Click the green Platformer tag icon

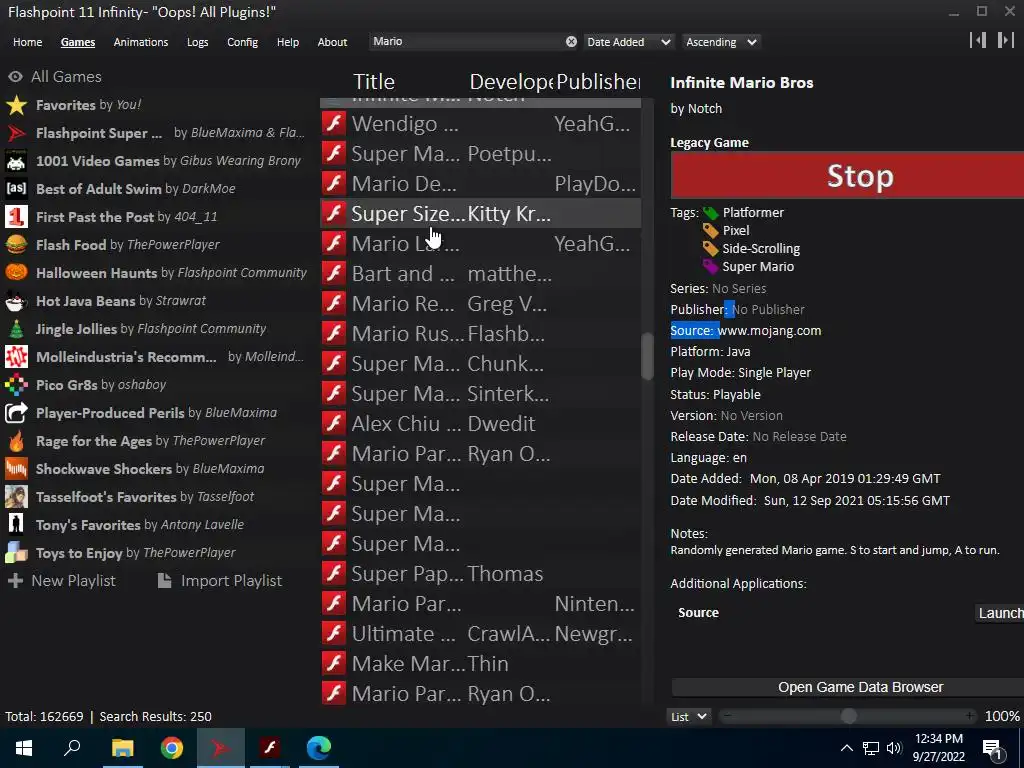(711, 213)
